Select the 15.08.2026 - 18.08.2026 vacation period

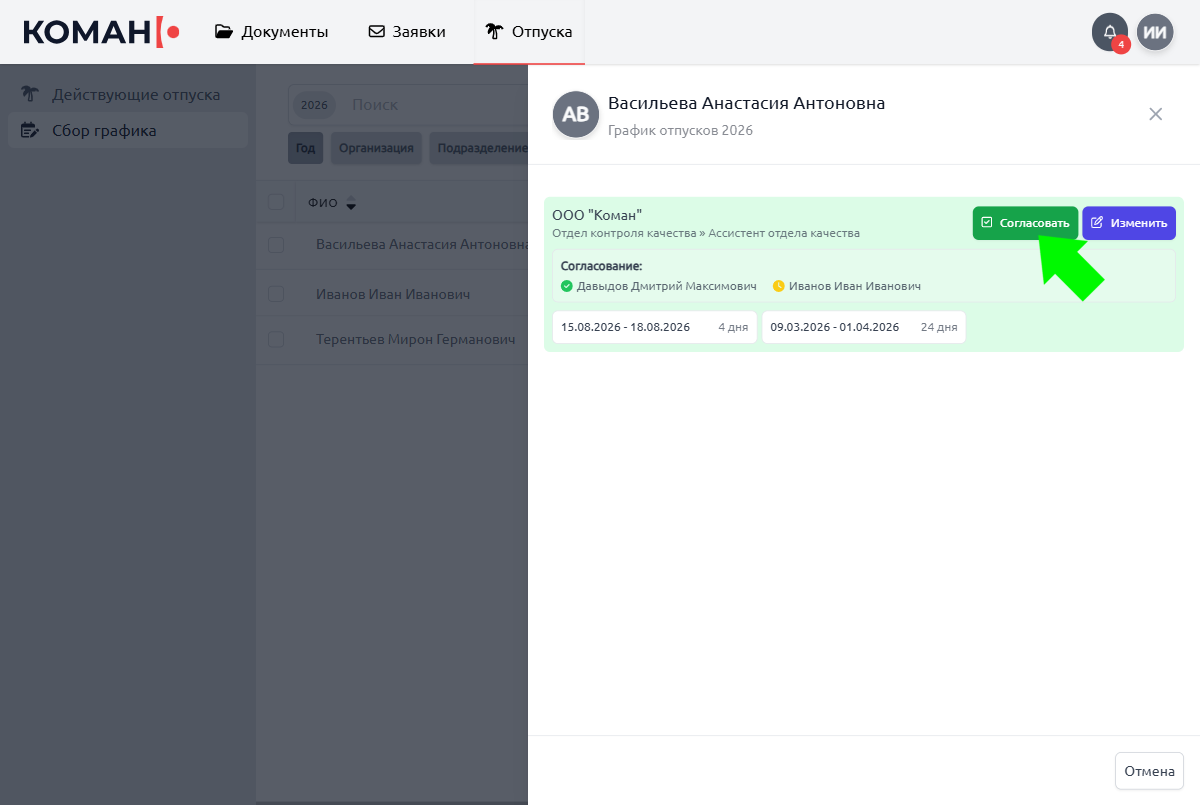click(654, 327)
